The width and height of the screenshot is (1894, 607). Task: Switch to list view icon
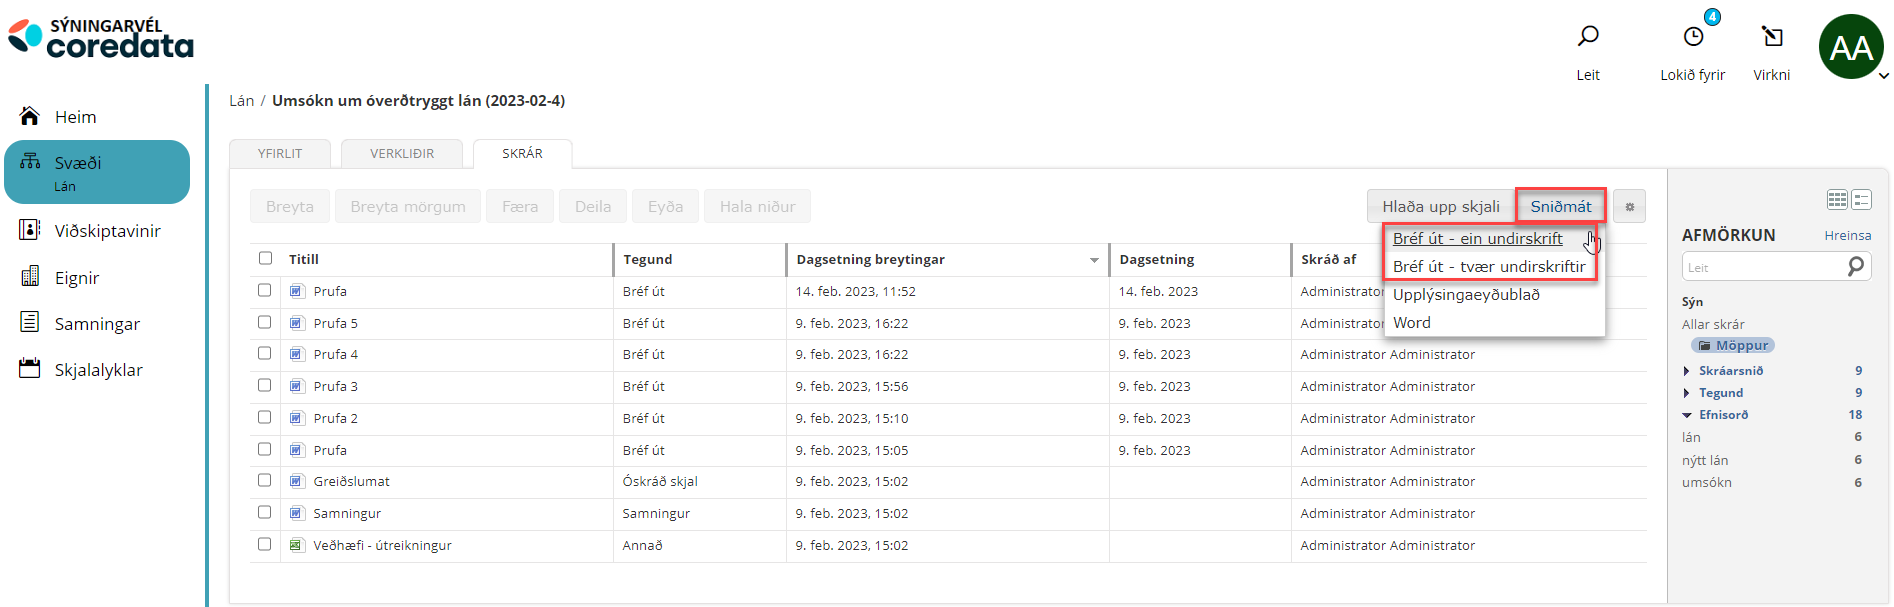[1861, 200]
